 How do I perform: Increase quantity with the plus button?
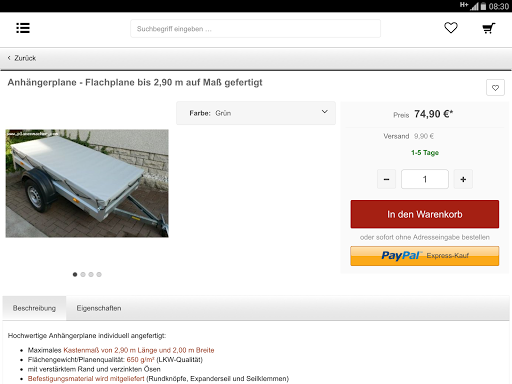[463, 179]
